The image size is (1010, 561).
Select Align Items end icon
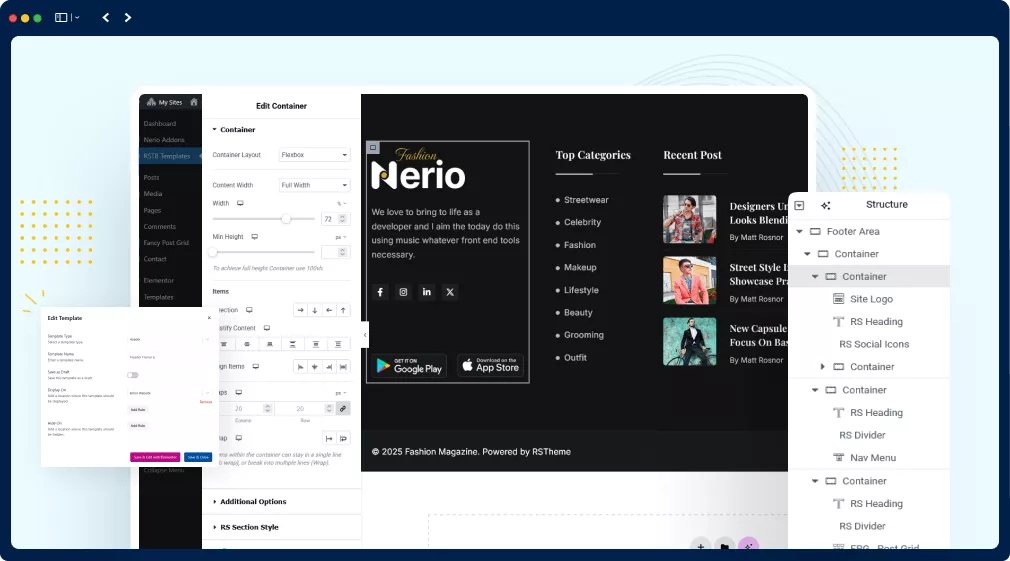point(329,366)
